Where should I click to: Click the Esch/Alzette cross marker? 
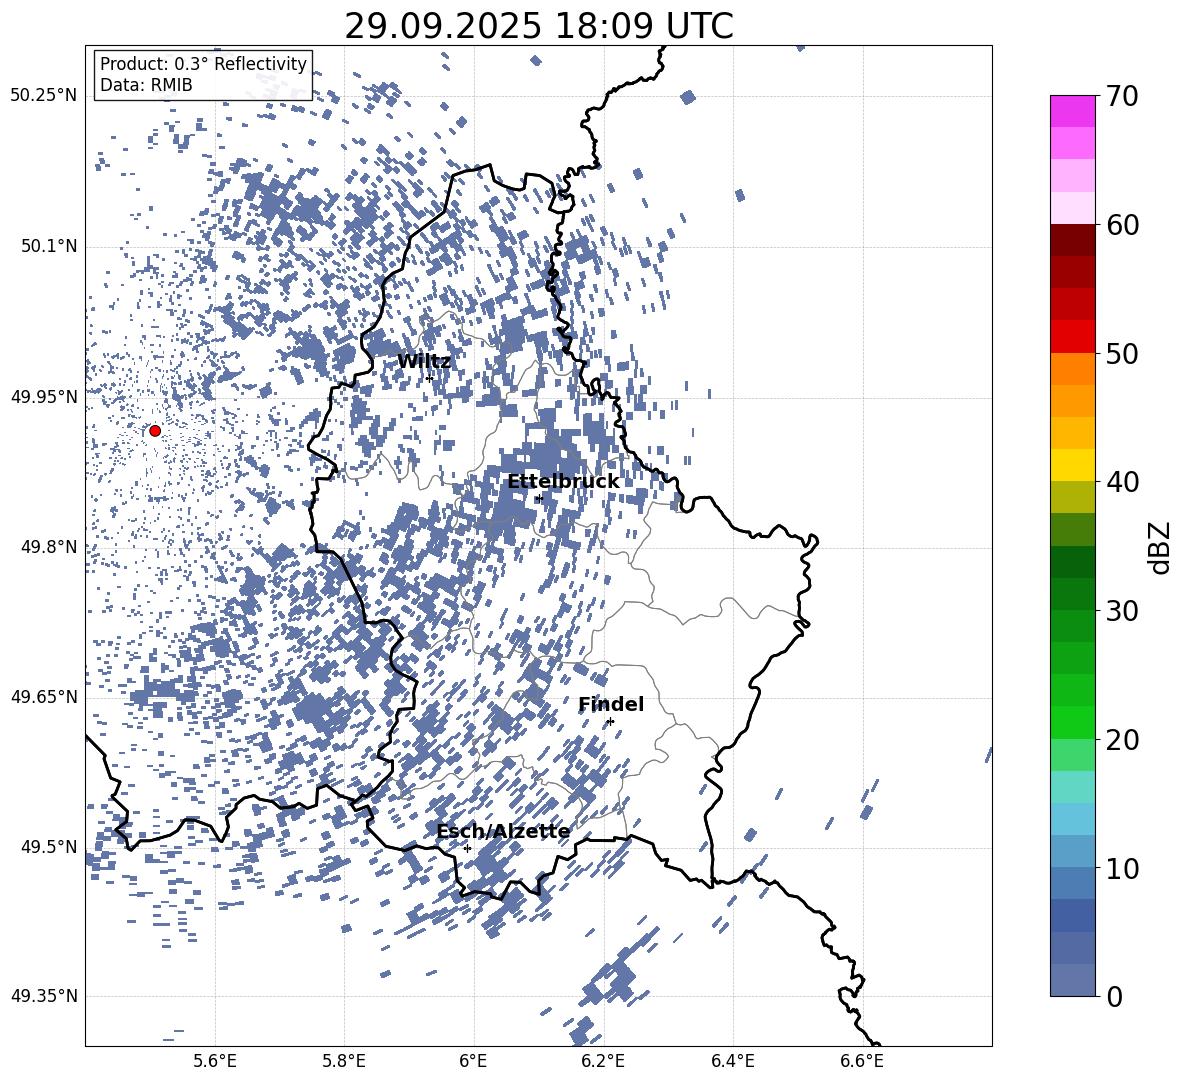pyautogui.click(x=467, y=848)
